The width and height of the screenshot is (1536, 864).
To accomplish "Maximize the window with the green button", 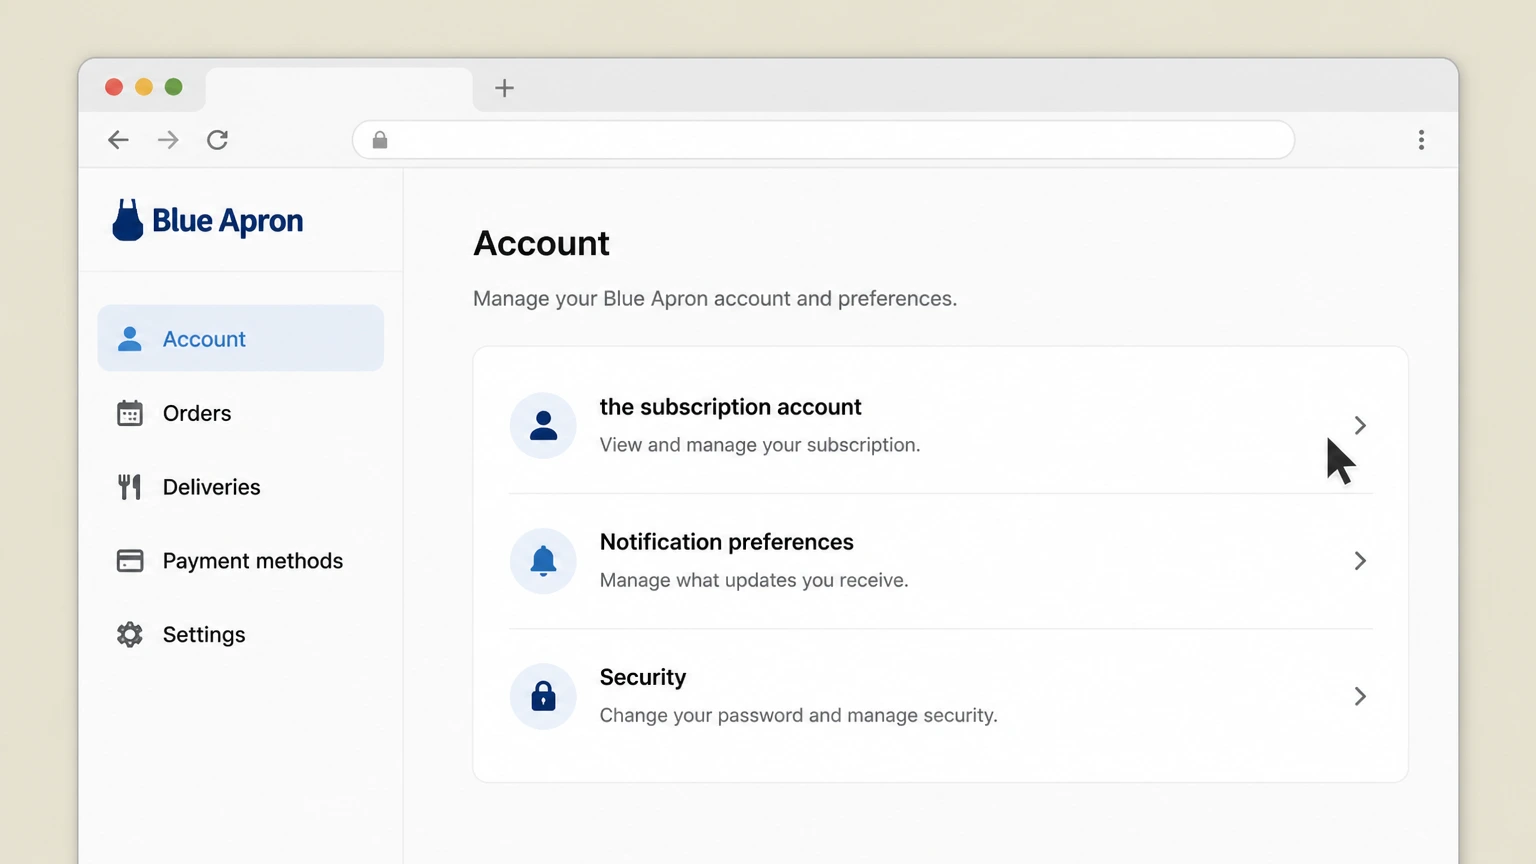I will (x=174, y=87).
